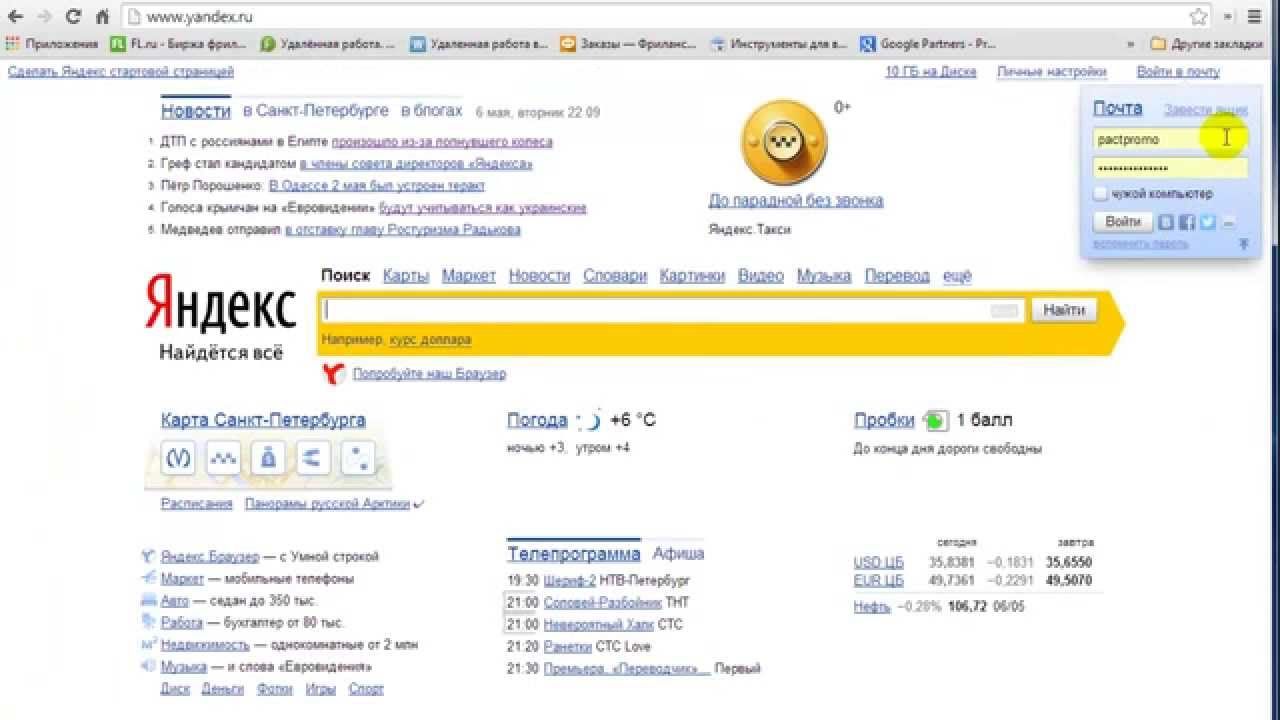Open the Пробки traffic link
The image size is (1280, 720).
[884, 420]
